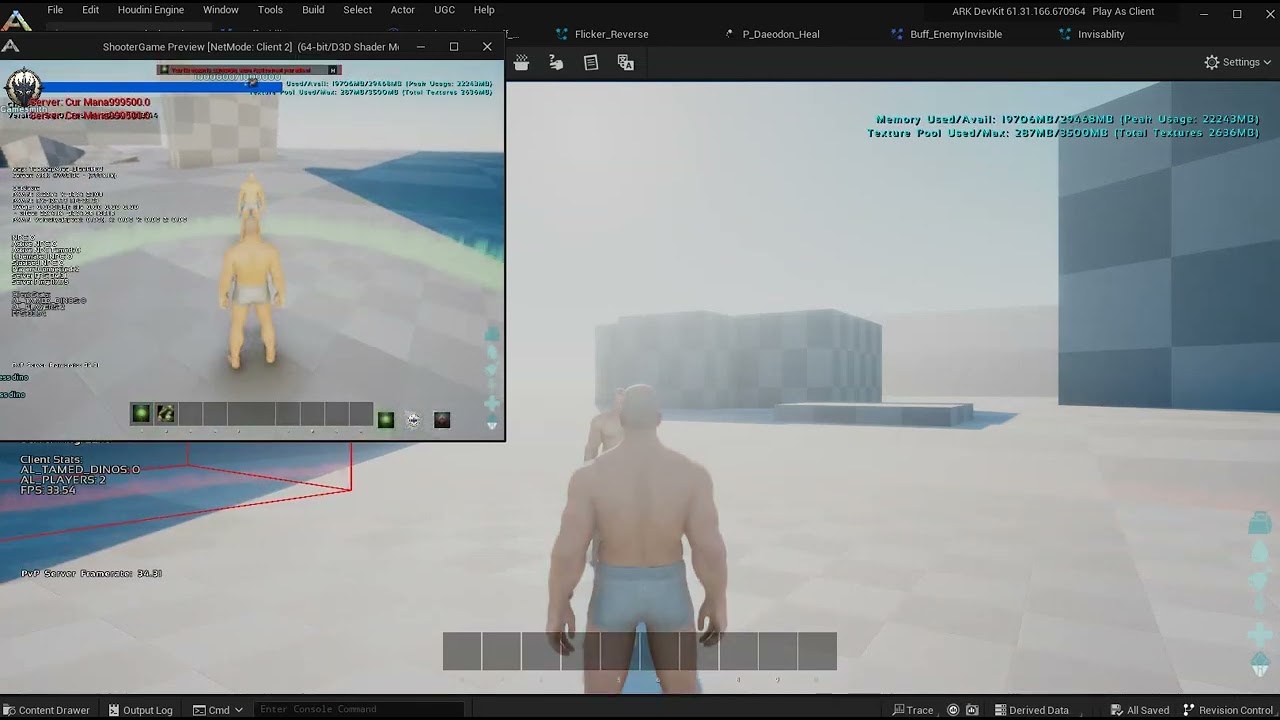Open the Actor menu
Screen dimensions: 1280x720
coord(403,10)
